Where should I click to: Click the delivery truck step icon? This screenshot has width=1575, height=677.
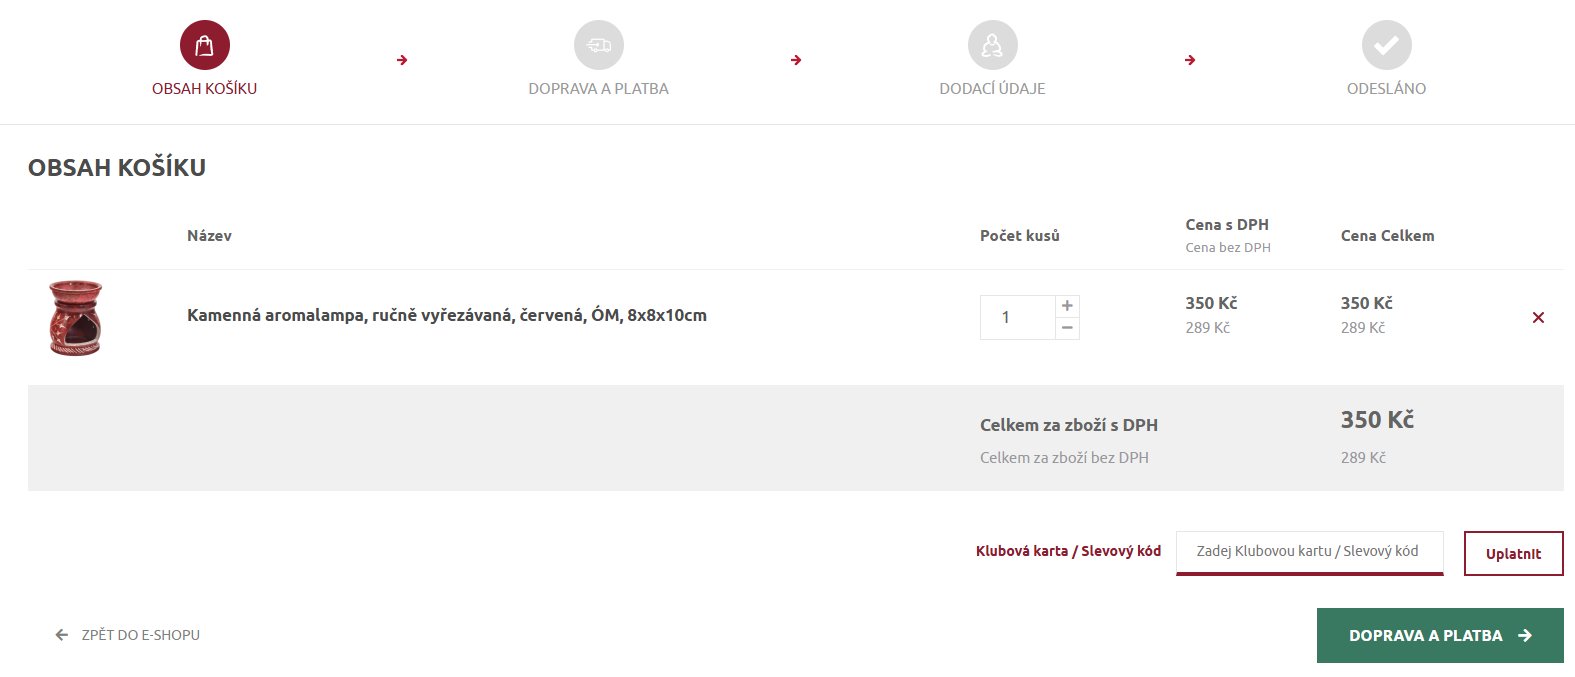[x=599, y=45]
